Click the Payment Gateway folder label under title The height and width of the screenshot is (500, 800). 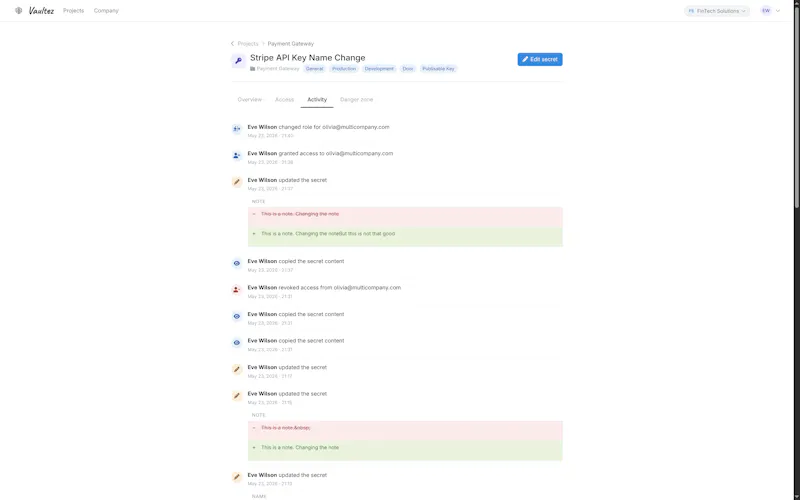click(278, 68)
